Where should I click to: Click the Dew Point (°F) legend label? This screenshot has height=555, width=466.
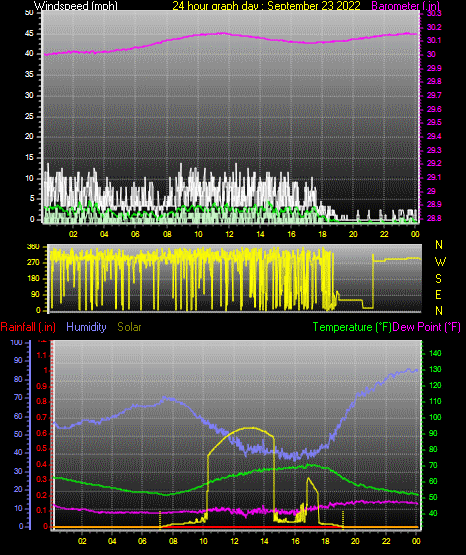click(x=427, y=327)
